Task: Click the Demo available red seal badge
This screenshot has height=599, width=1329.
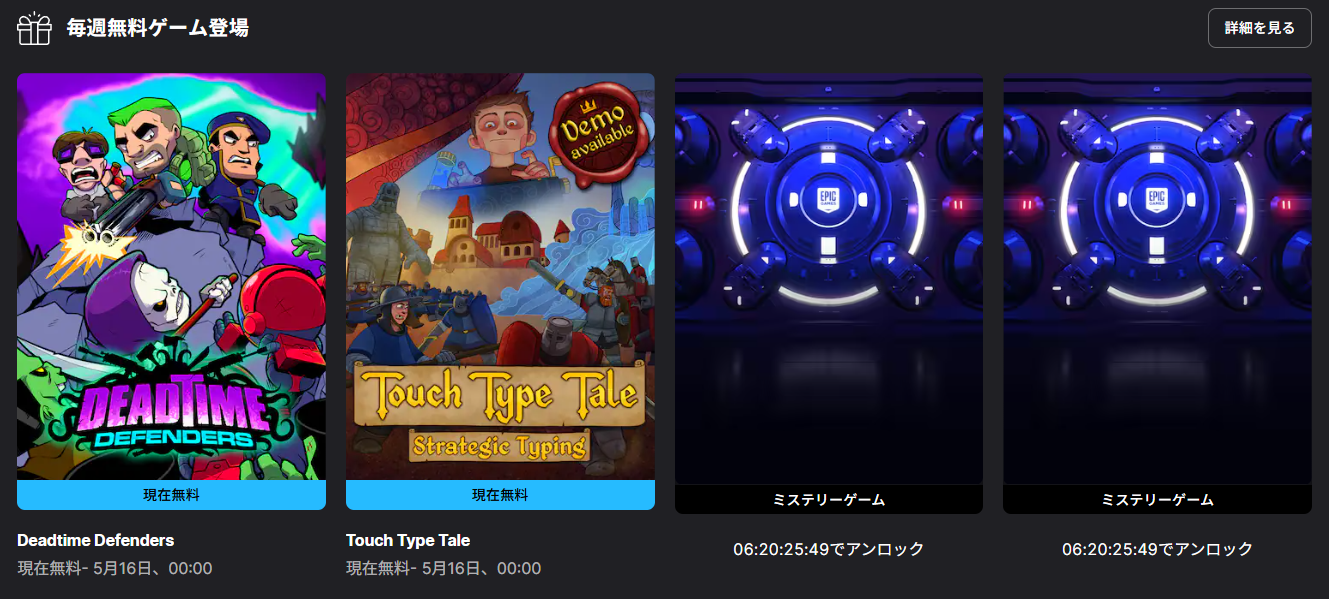Action: coord(597,132)
